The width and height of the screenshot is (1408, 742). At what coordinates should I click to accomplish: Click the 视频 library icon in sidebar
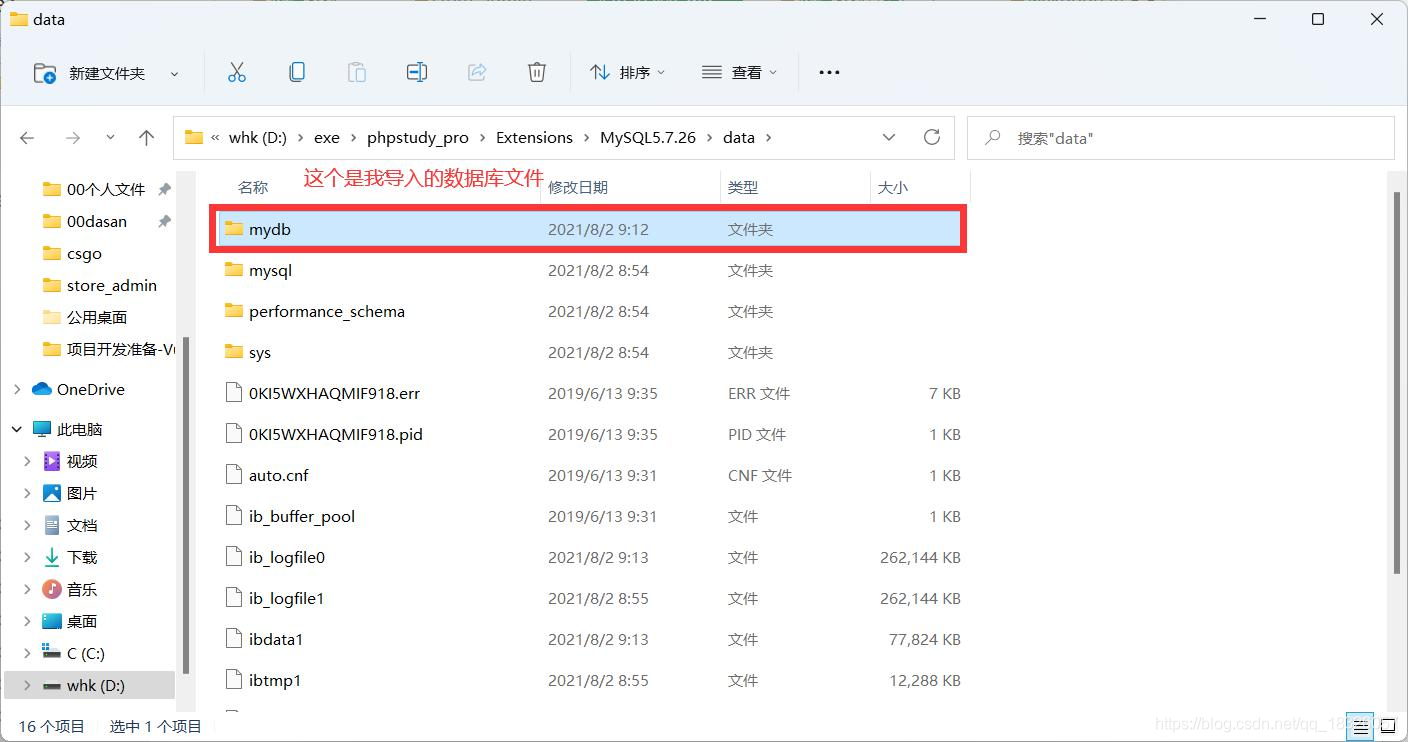click(x=52, y=461)
